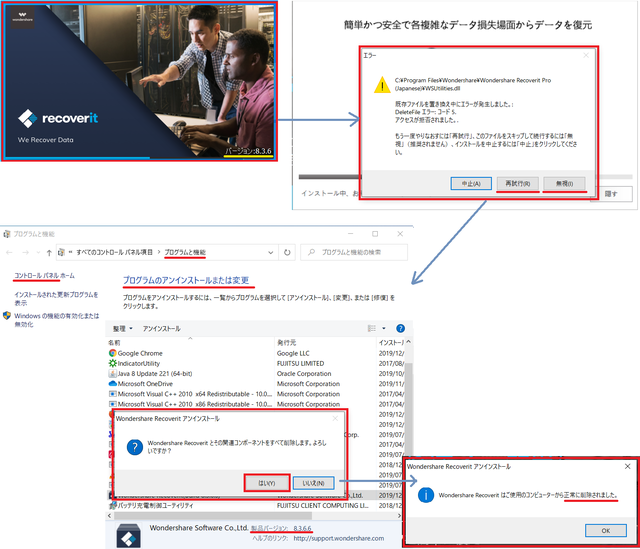Select バッテリ充電制御ユーティリティ in program list

(x=156, y=505)
